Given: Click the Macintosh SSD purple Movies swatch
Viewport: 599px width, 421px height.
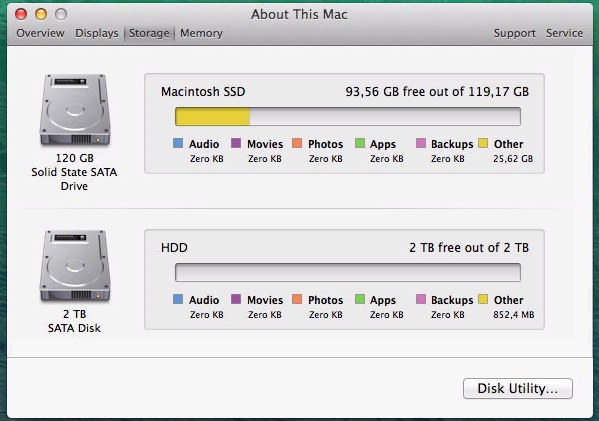Looking at the screenshot, I should (x=236, y=143).
